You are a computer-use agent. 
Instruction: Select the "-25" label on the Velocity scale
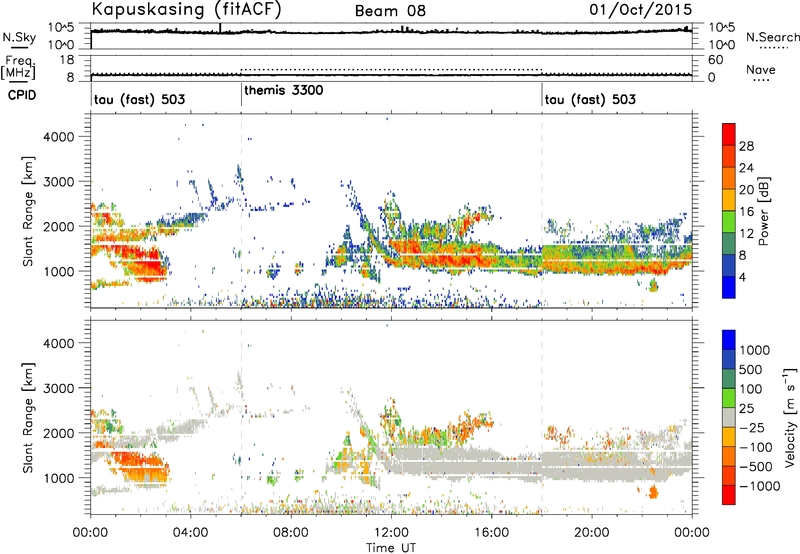[x=751, y=427]
